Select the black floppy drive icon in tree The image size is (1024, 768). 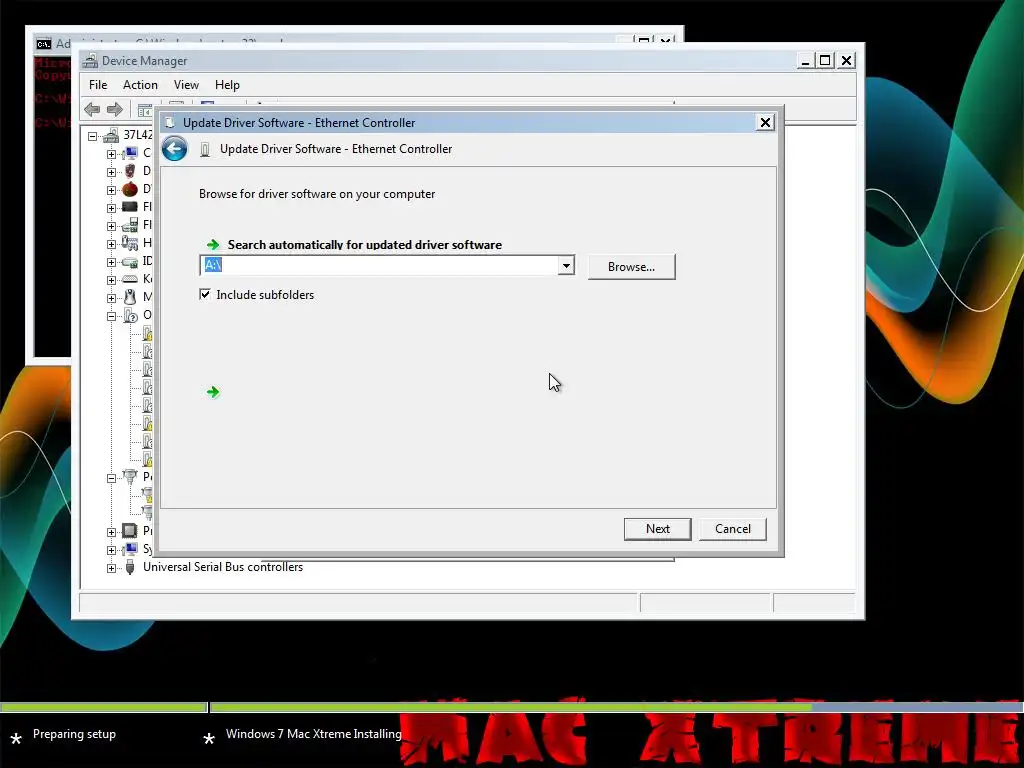point(130,206)
